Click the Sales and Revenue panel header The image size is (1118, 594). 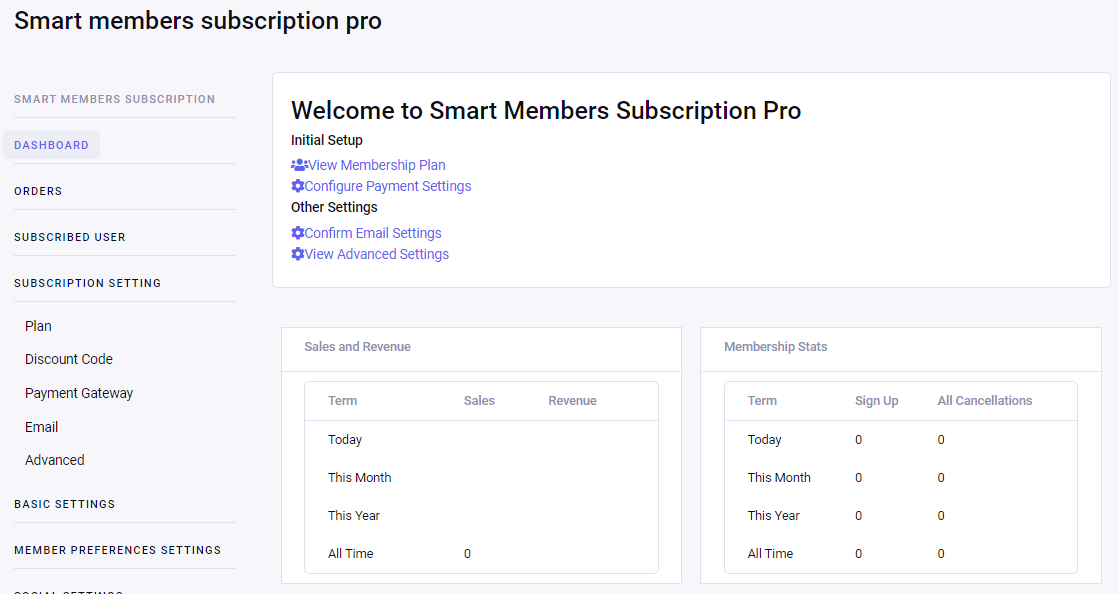coord(357,347)
